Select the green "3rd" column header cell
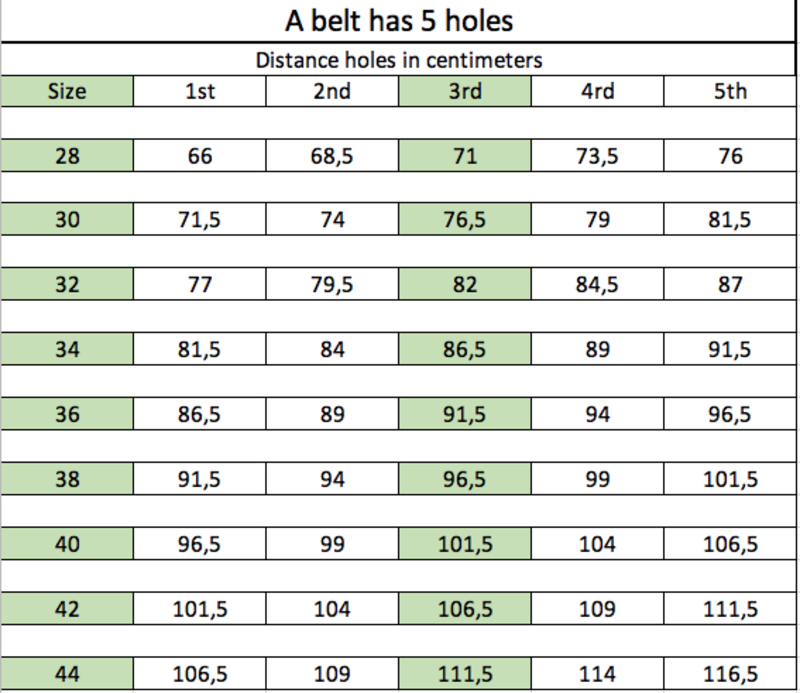The image size is (800, 693). coord(465,92)
